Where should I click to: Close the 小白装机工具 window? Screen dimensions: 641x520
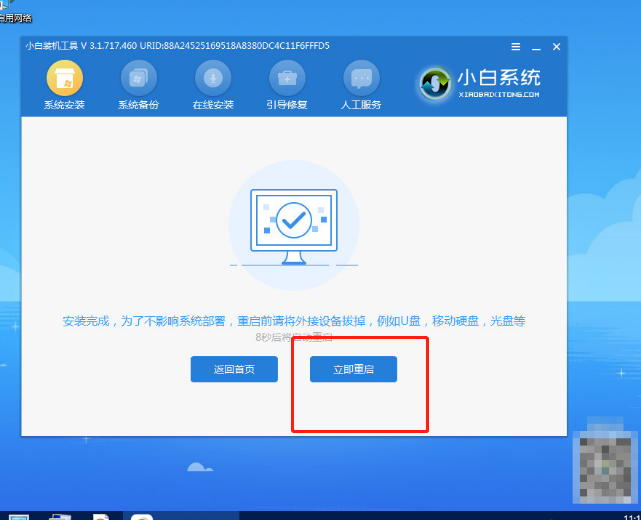coord(556,47)
